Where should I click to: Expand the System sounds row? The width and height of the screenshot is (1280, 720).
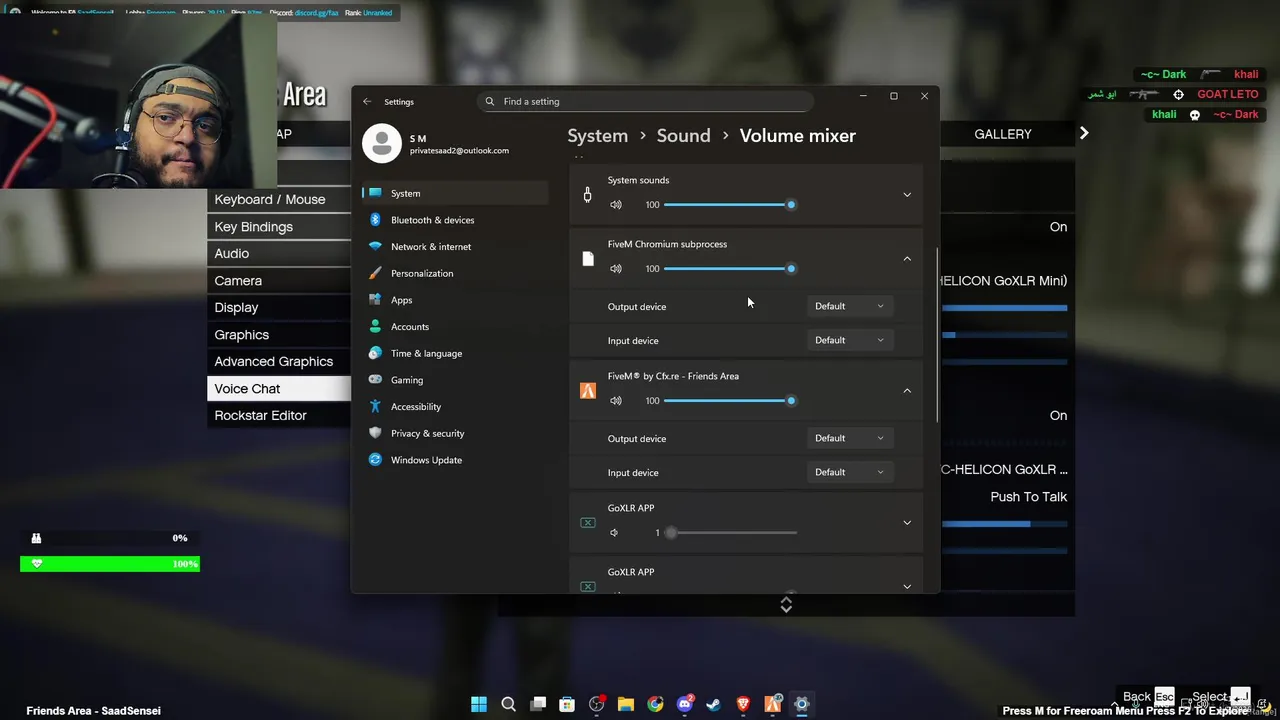pyautogui.click(x=907, y=195)
